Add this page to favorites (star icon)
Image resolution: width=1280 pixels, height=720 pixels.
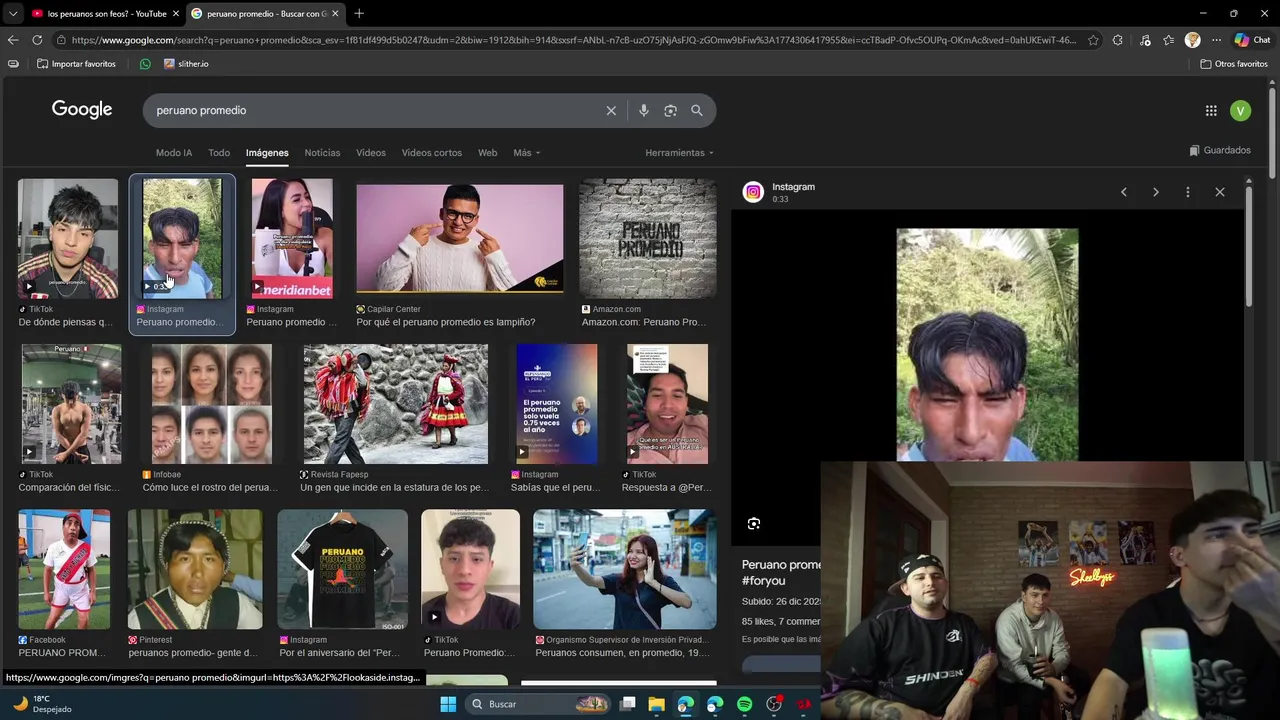click(1093, 40)
